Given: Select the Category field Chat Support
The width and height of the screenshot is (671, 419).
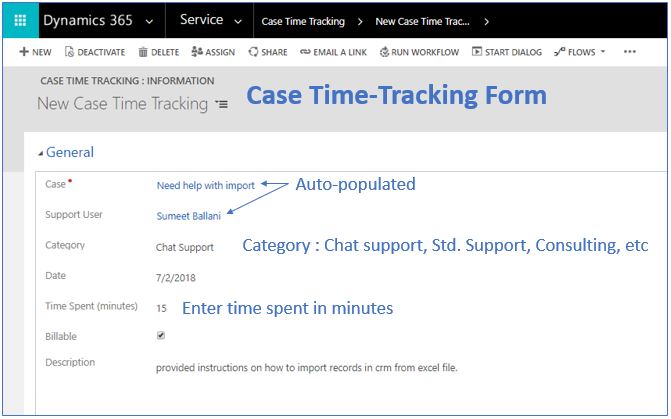Looking at the screenshot, I should point(184,247).
